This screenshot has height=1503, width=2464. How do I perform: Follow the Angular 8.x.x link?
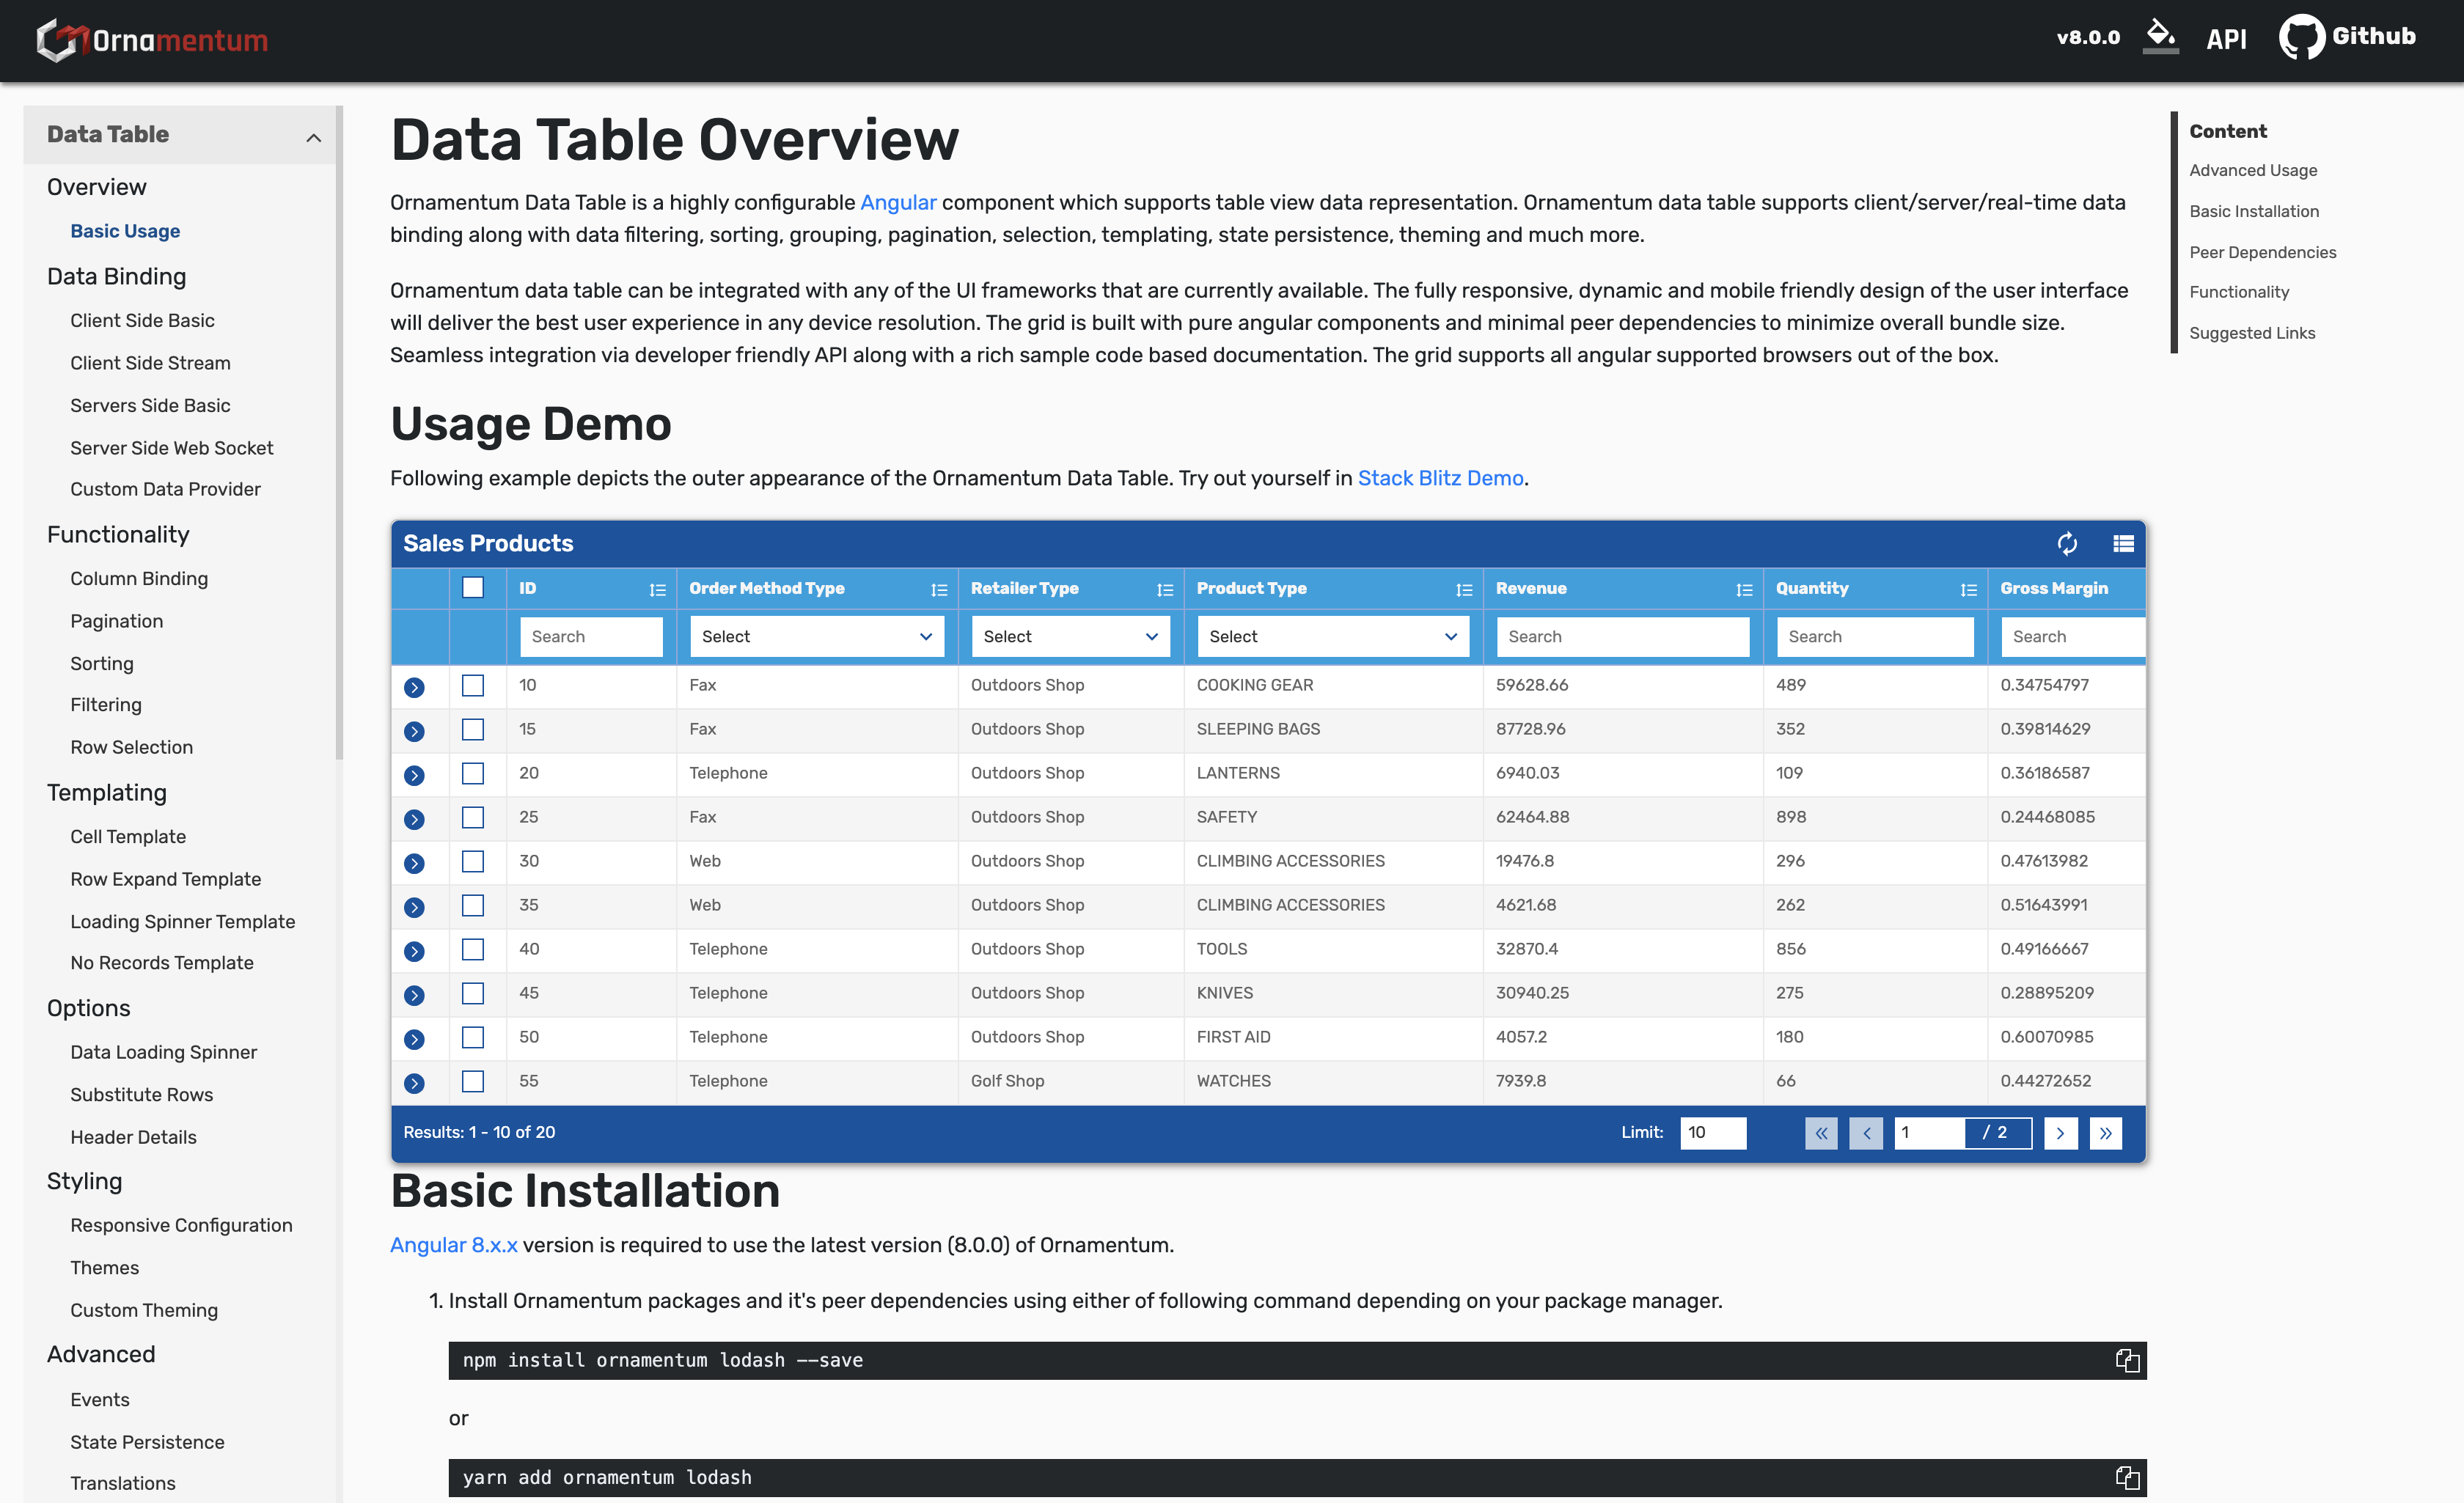(x=453, y=1245)
